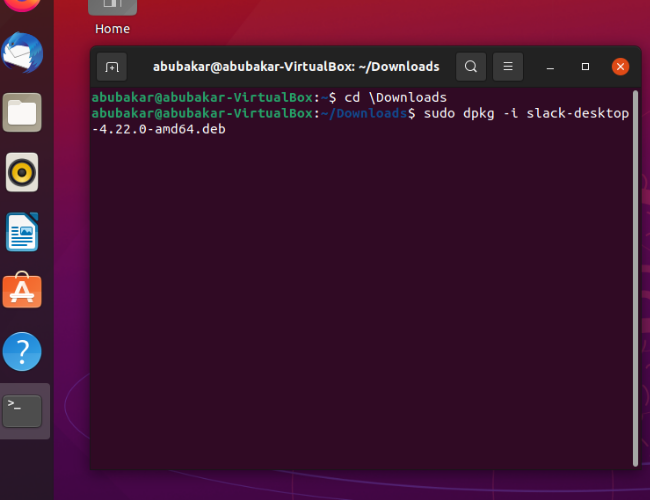Screen dimensions: 650x500
Task: Close the terminal window
Action: point(620,67)
